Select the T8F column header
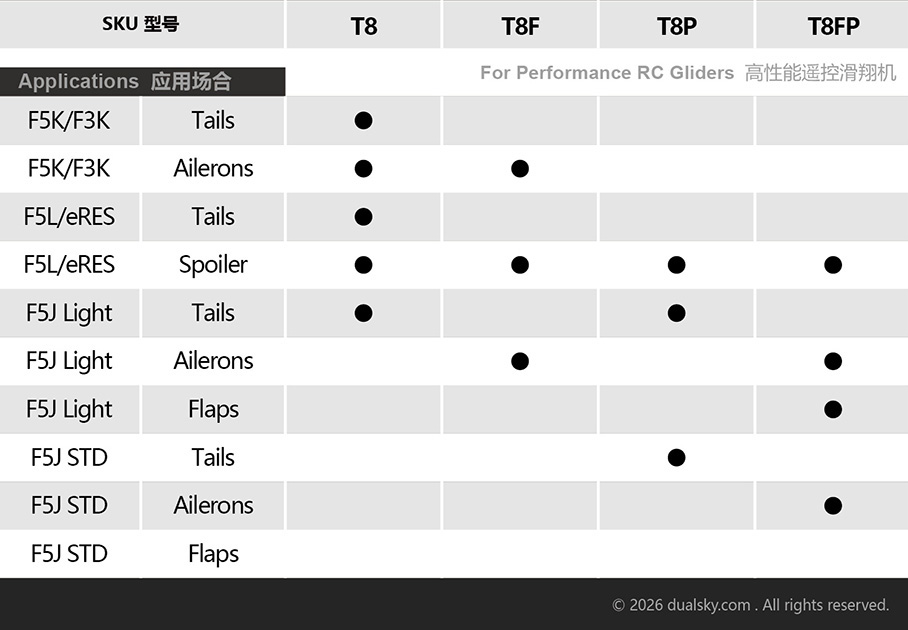The height and width of the screenshot is (630, 908). point(520,25)
